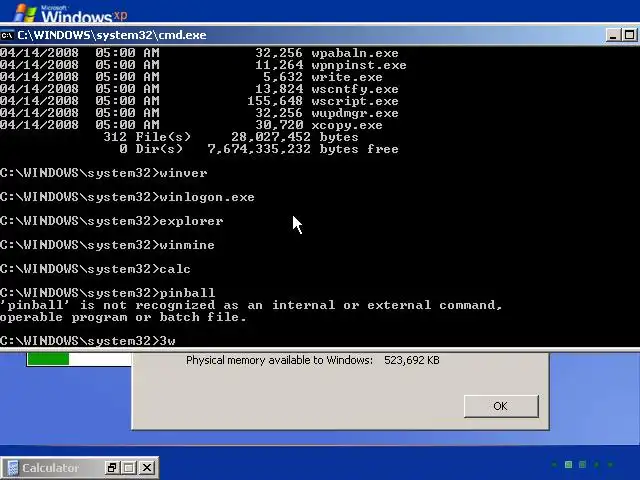The width and height of the screenshot is (640, 480).
Task: Click the '7,674,335,232 bytes free' text
Action: click(303, 149)
